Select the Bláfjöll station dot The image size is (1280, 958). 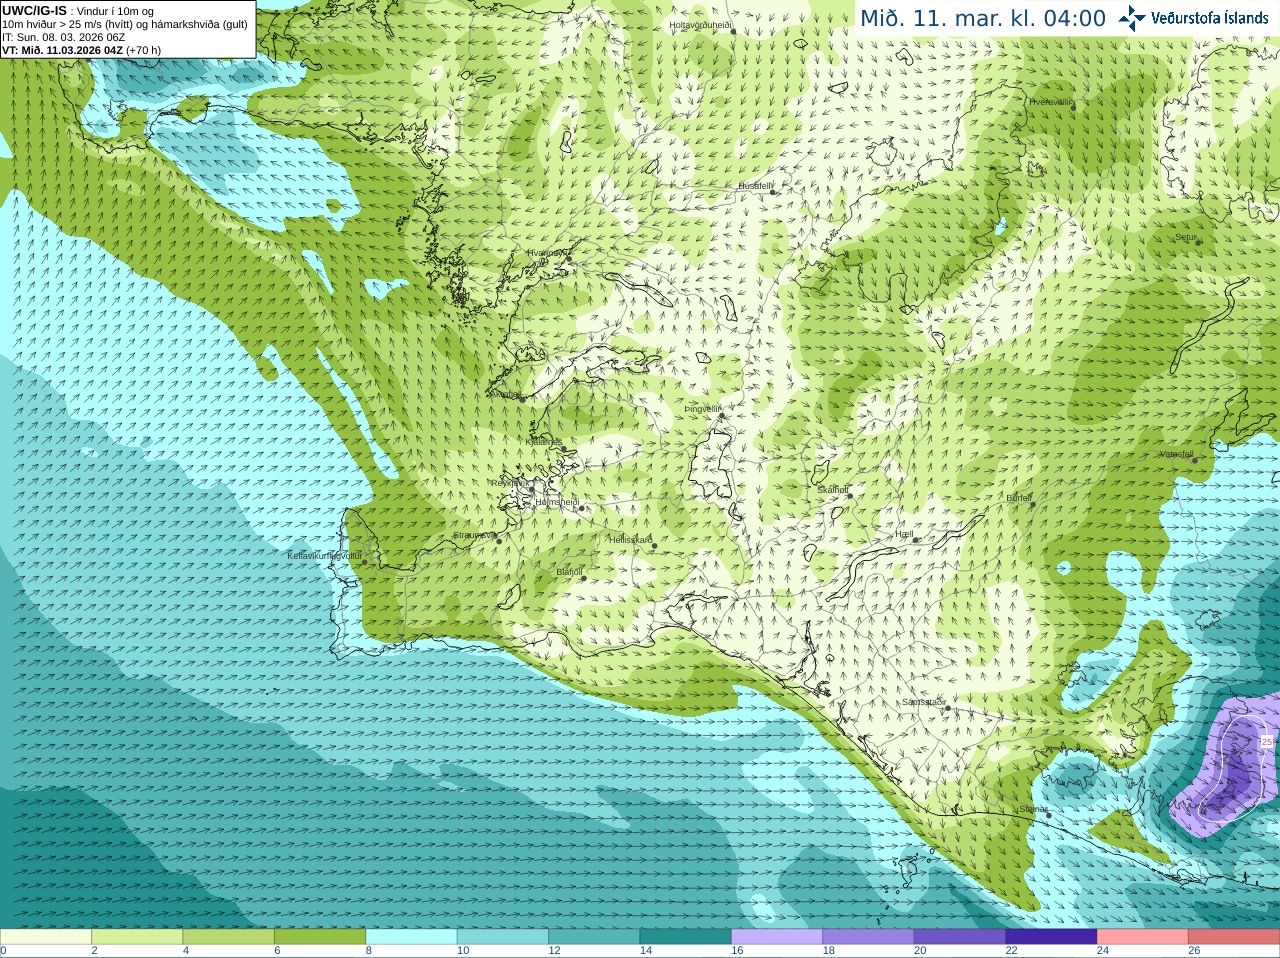(x=584, y=578)
